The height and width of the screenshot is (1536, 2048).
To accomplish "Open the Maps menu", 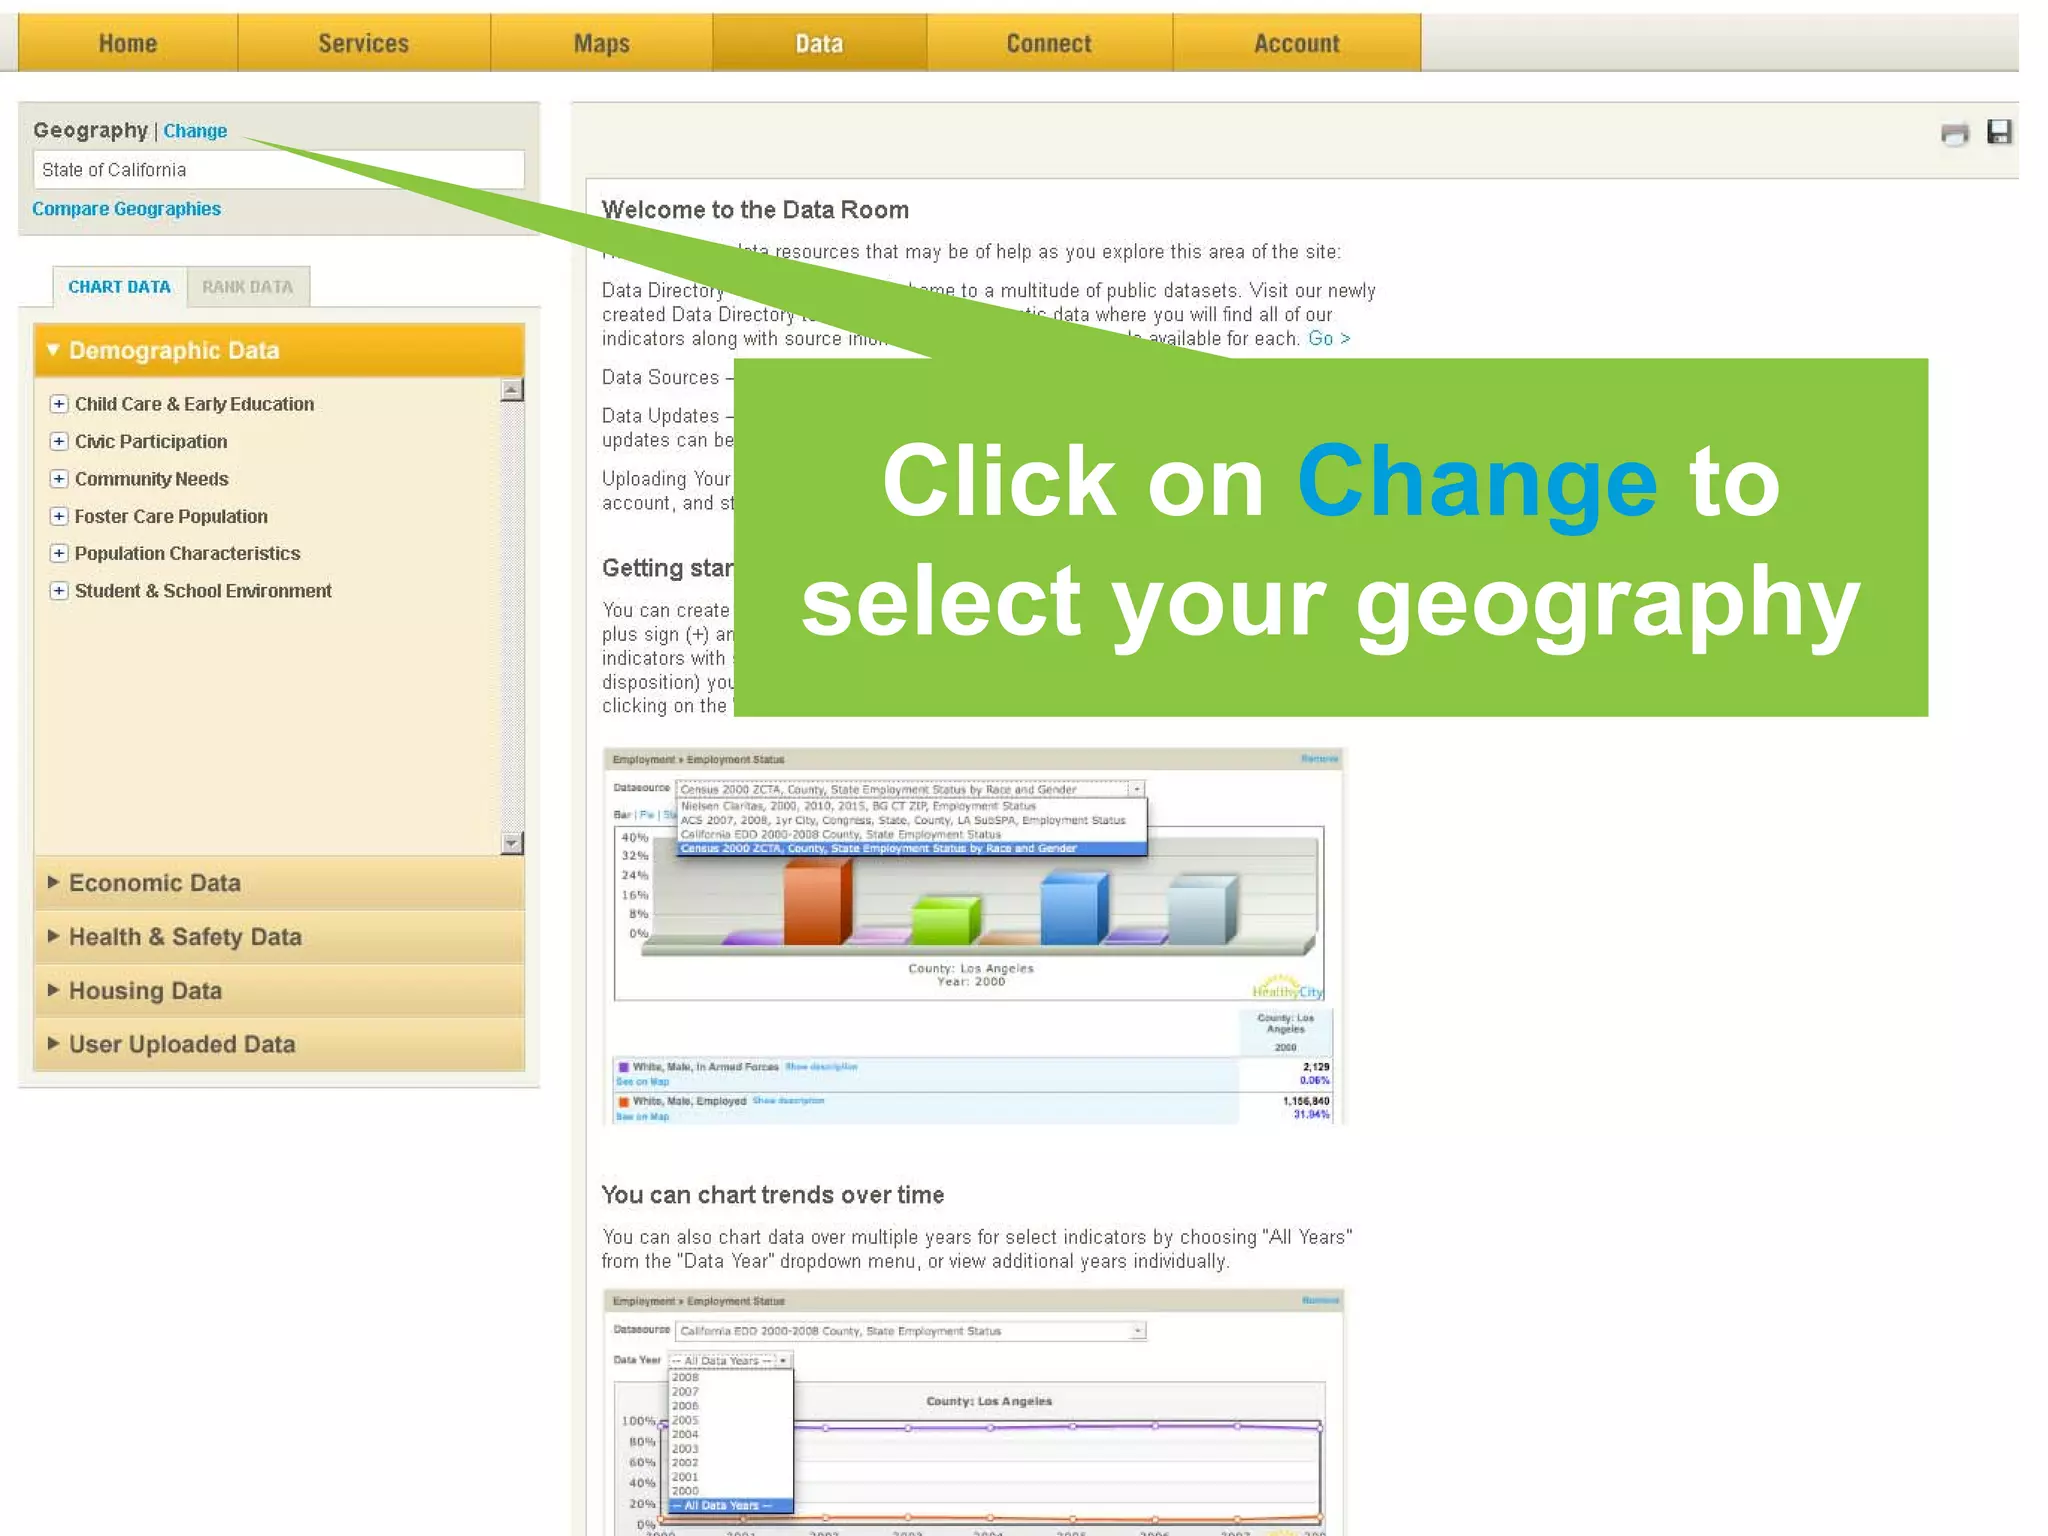I will 602,43.
